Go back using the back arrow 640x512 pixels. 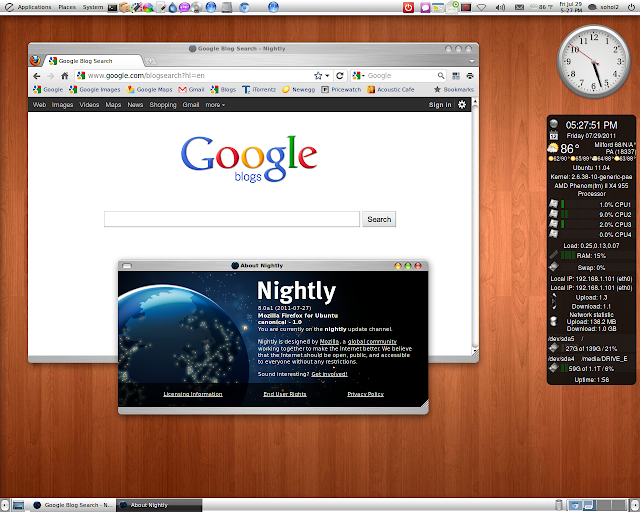click(37, 76)
